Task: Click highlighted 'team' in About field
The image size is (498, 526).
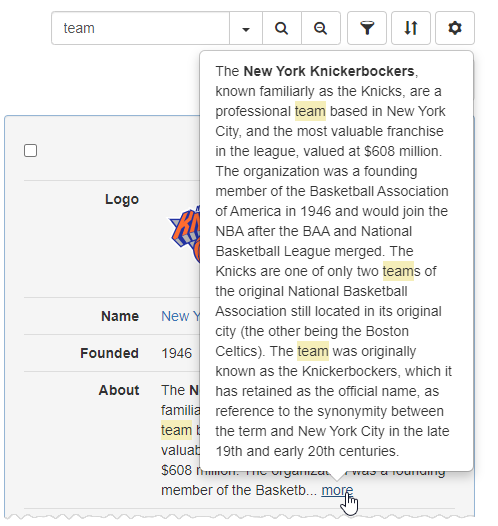Action: coord(176,430)
